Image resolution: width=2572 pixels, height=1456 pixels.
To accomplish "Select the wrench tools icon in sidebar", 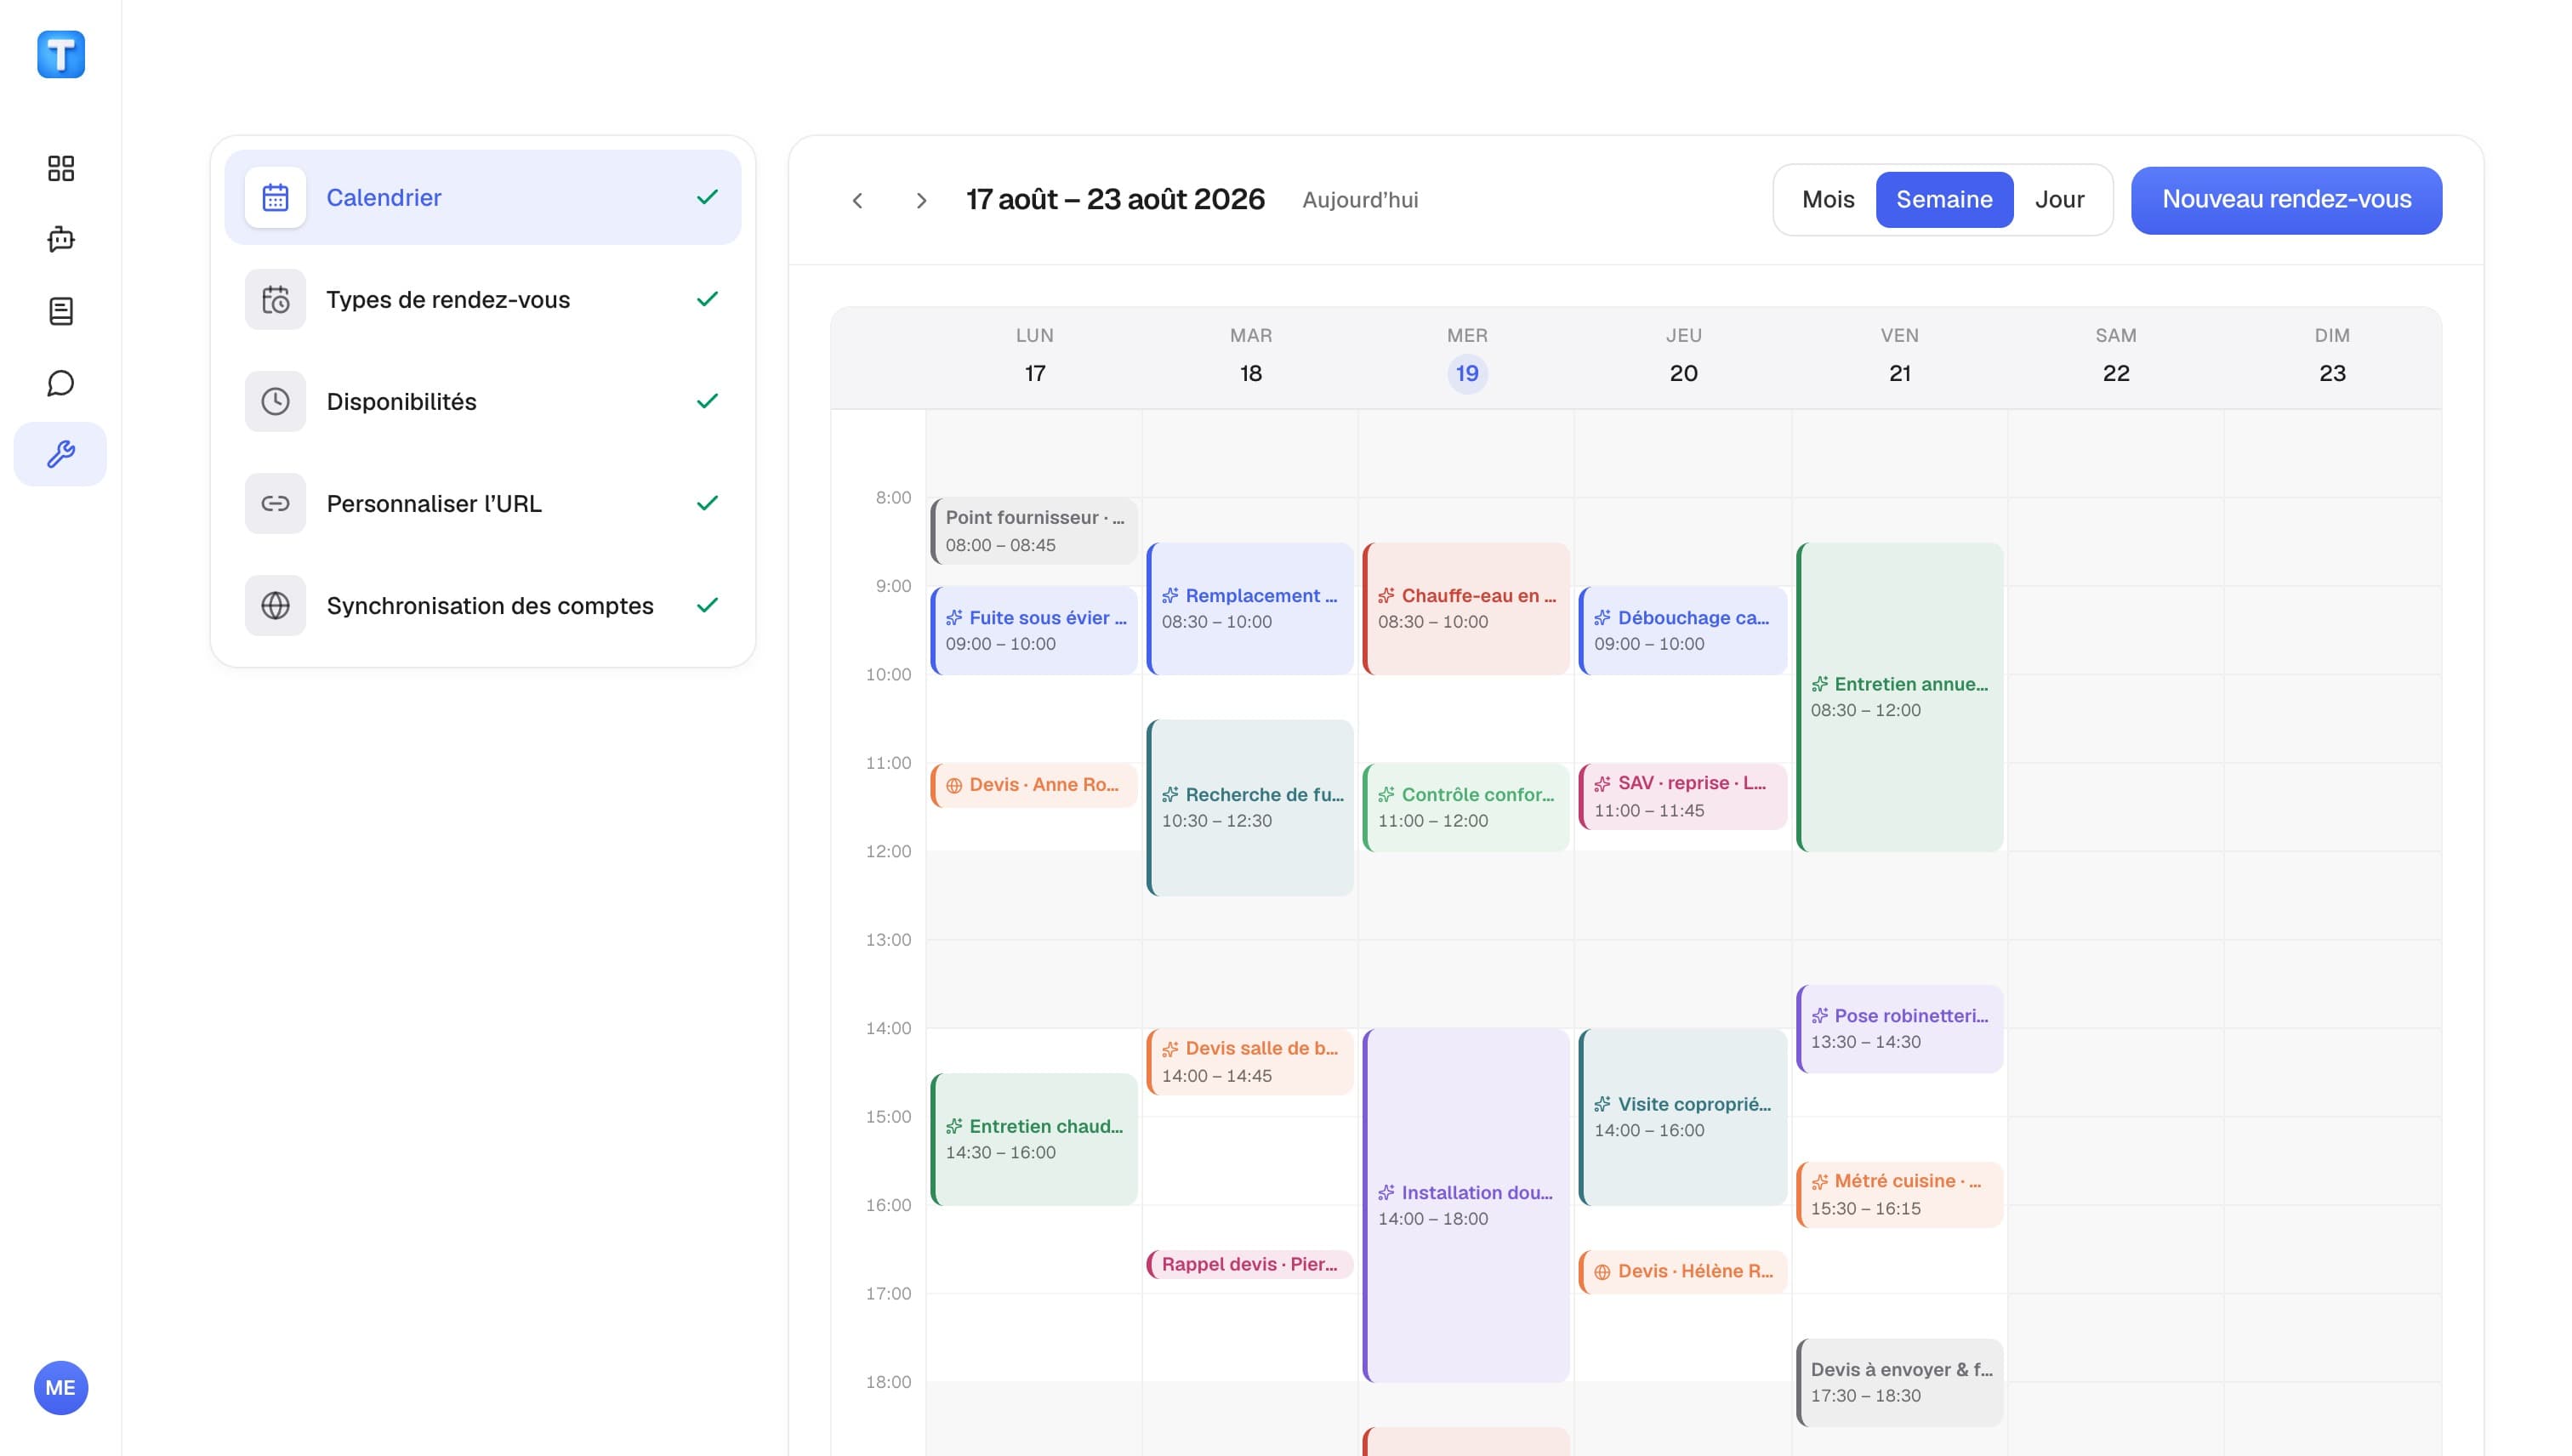I will click(60, 454).
